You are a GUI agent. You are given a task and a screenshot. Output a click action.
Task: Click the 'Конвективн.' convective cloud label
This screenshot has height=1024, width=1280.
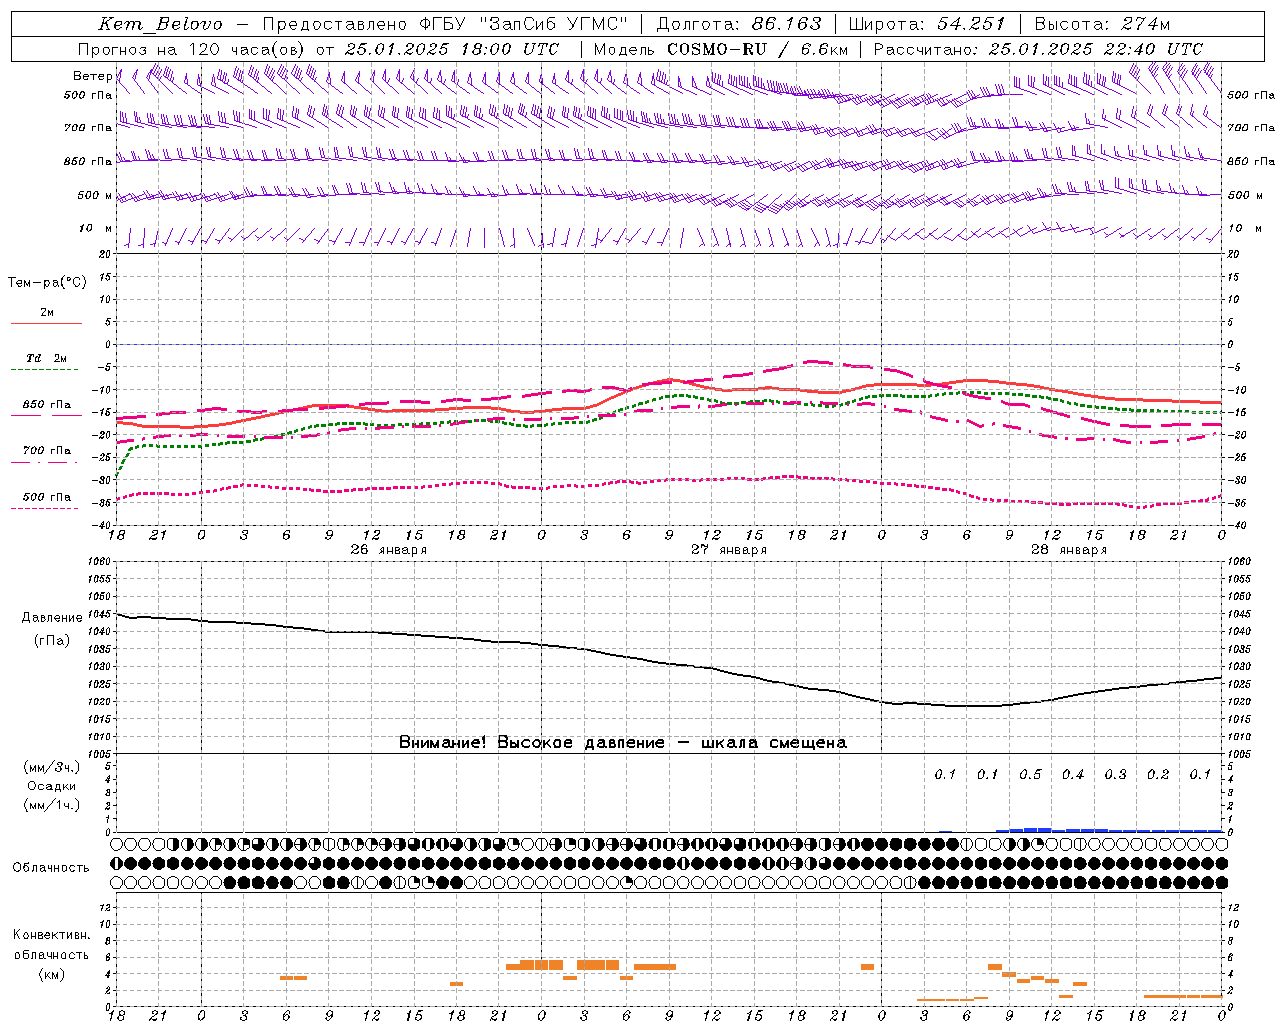(51, 935)
